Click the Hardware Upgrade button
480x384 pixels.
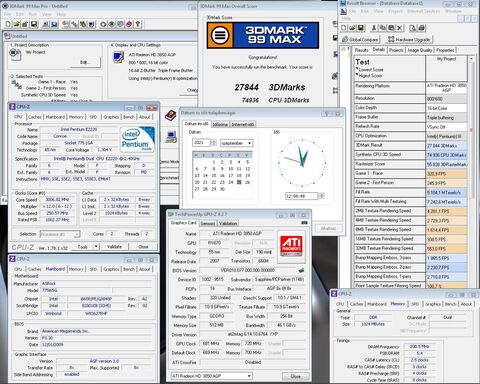409,39
